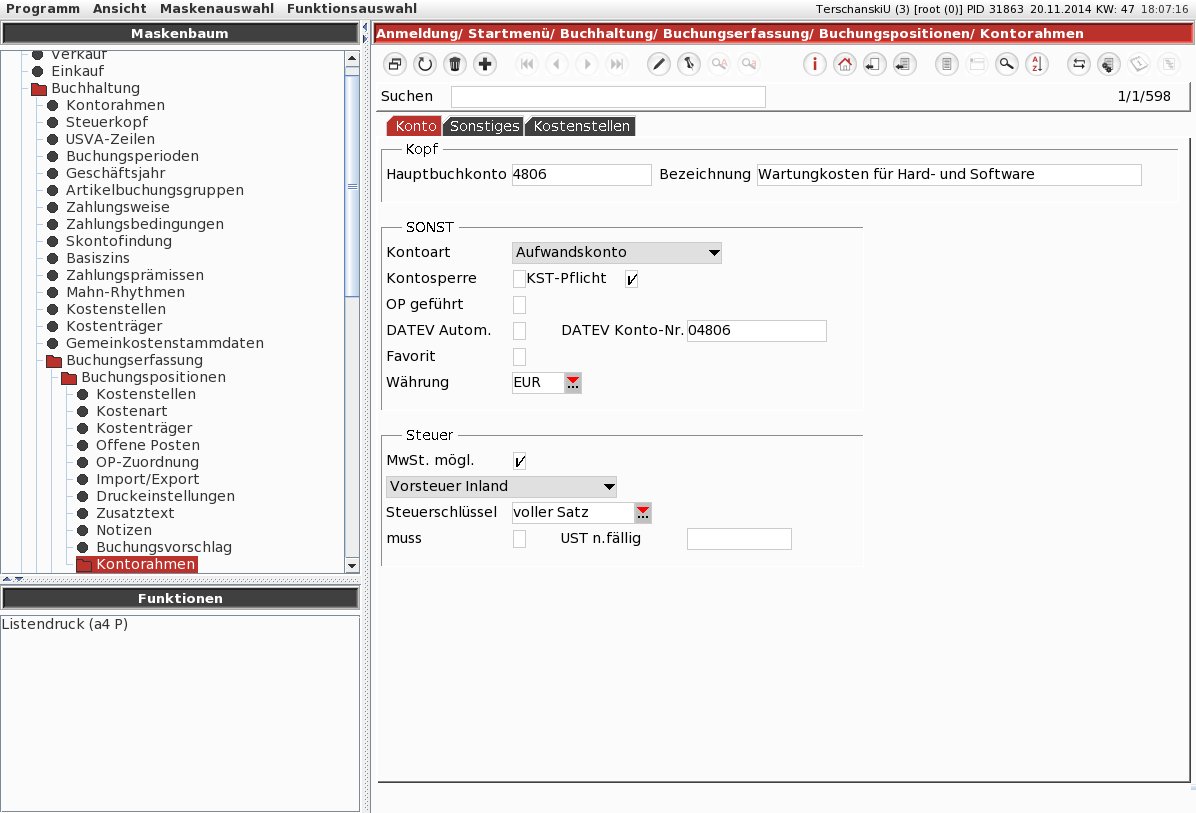The image size is (1196, 813).
Task: Click the refresh circular arrow icon
Action: coord(425,64)
